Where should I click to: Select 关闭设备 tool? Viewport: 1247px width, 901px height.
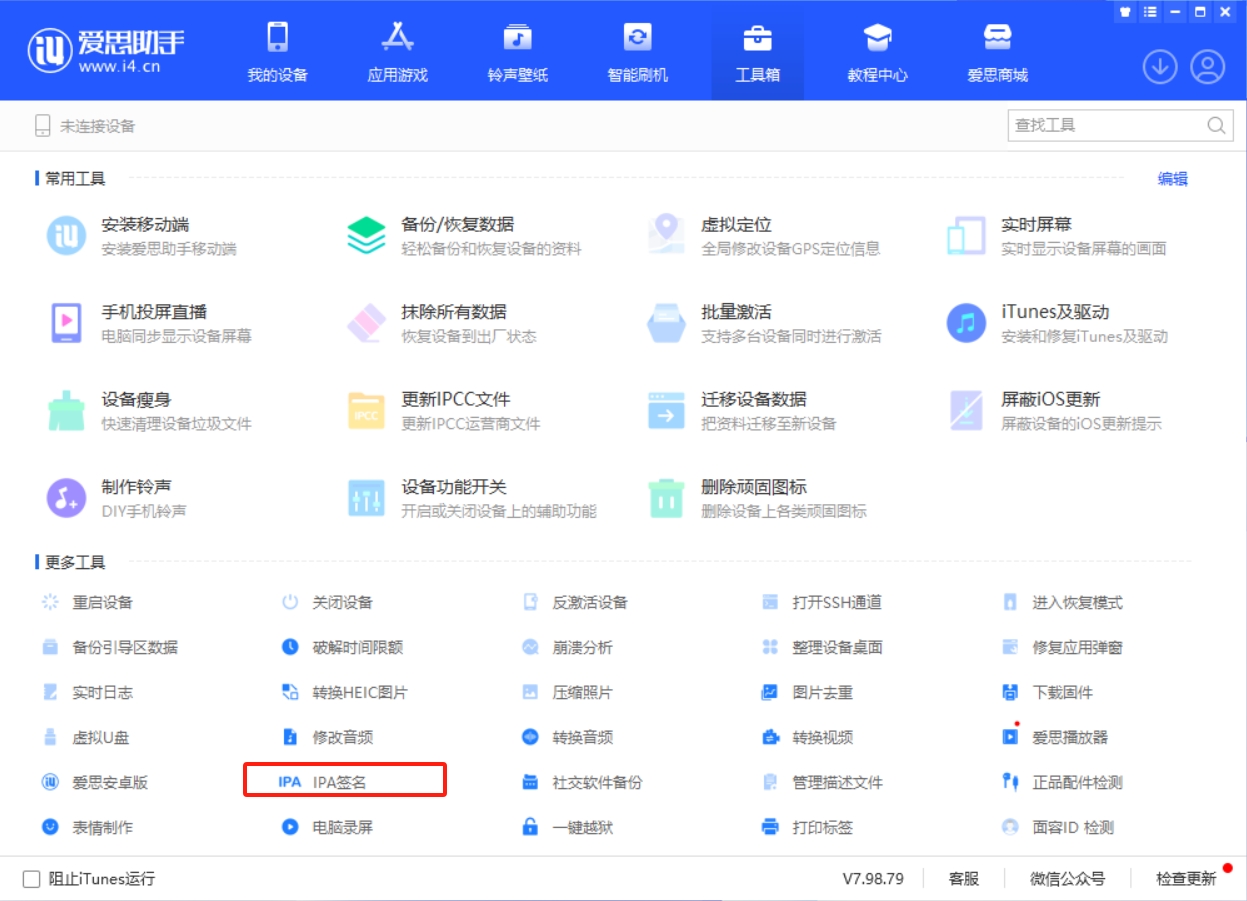coord(327,603)
